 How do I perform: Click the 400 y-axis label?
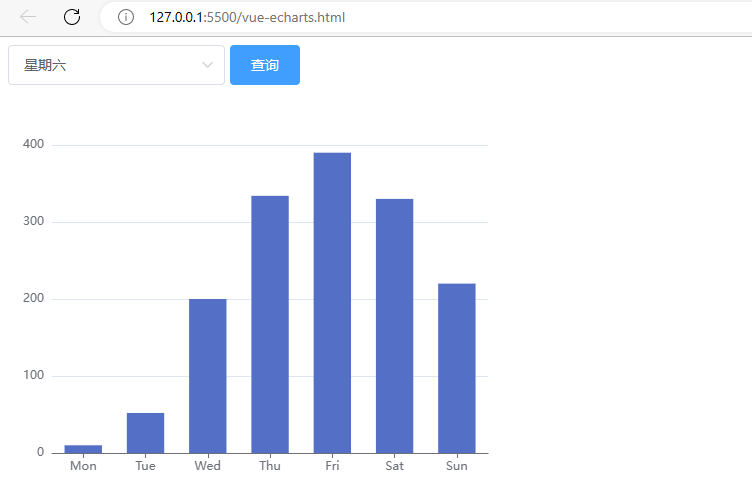click(34, 144)
